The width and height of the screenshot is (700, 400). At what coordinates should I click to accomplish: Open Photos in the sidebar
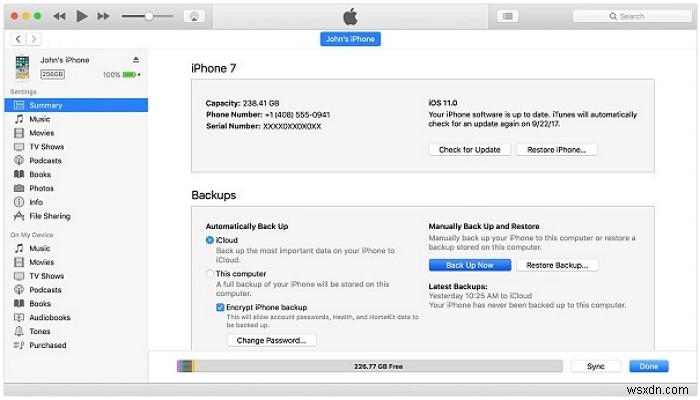tap(76, 188)
